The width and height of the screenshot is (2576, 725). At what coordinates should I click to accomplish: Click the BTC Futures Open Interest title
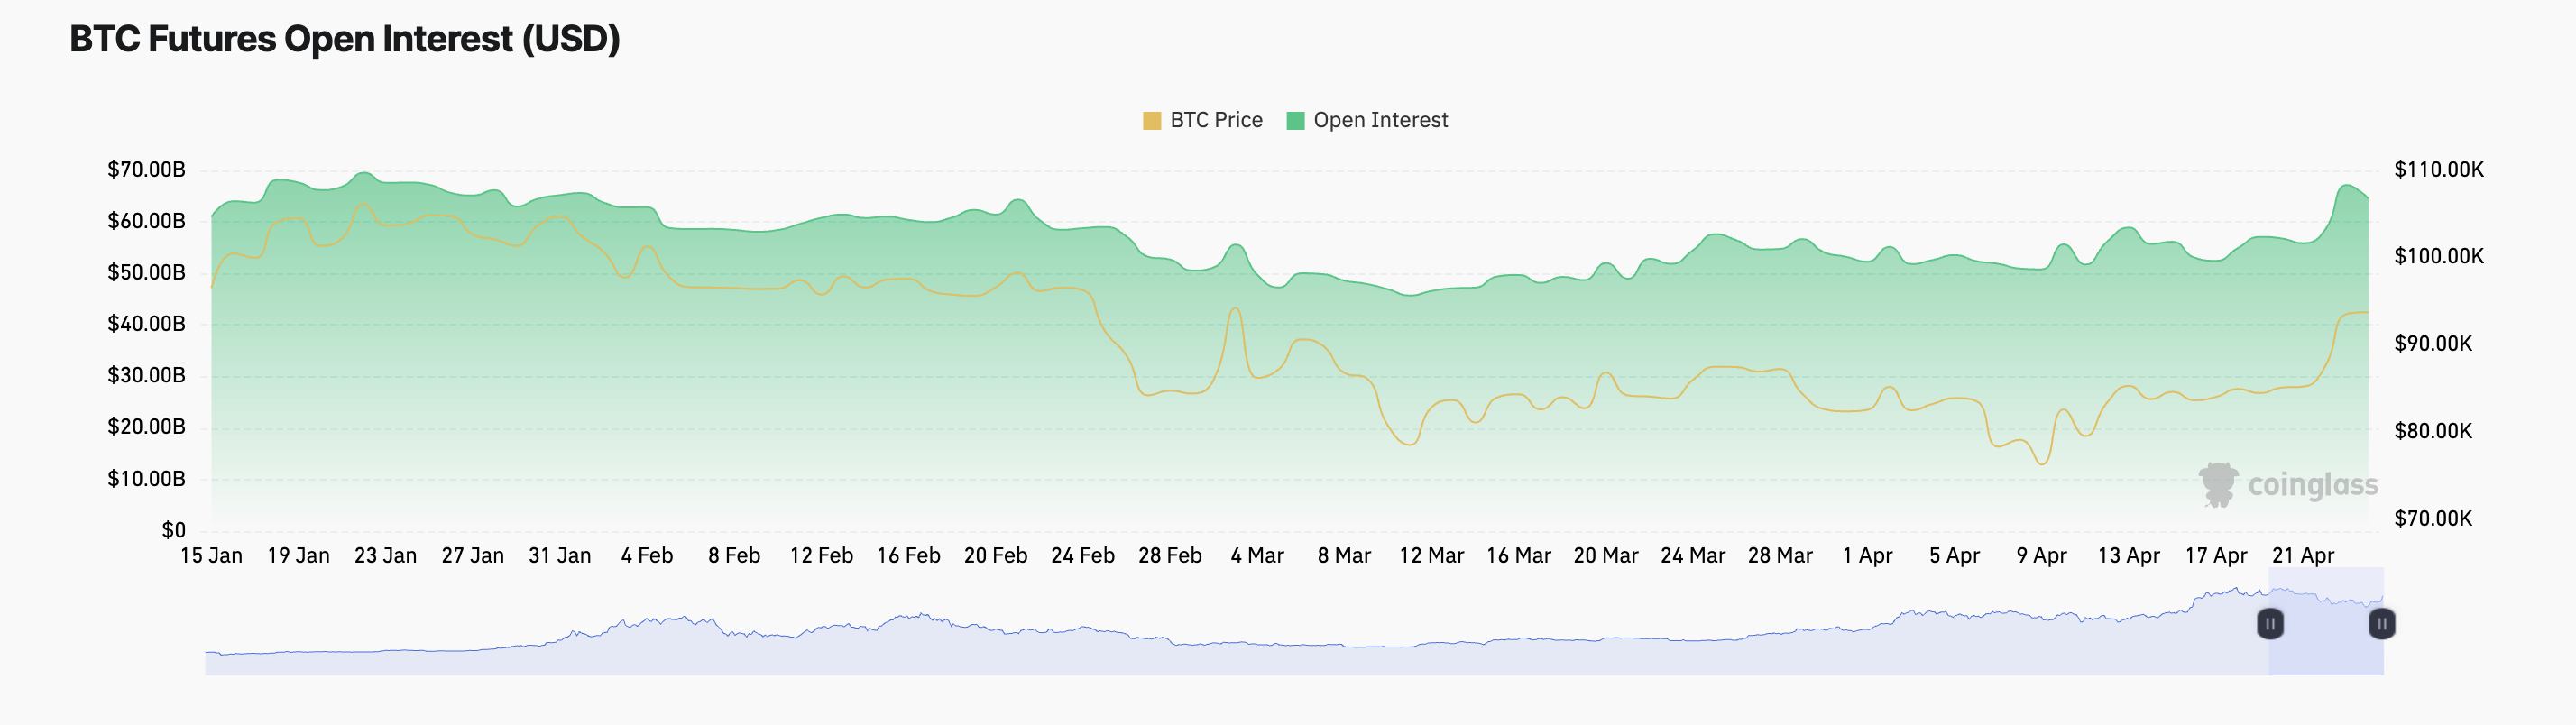pyautogui.click(x=345, y=40)
